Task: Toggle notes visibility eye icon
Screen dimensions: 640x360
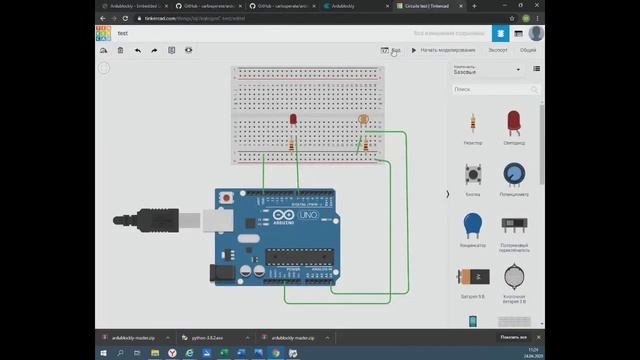Action: (x=189, y=50)
